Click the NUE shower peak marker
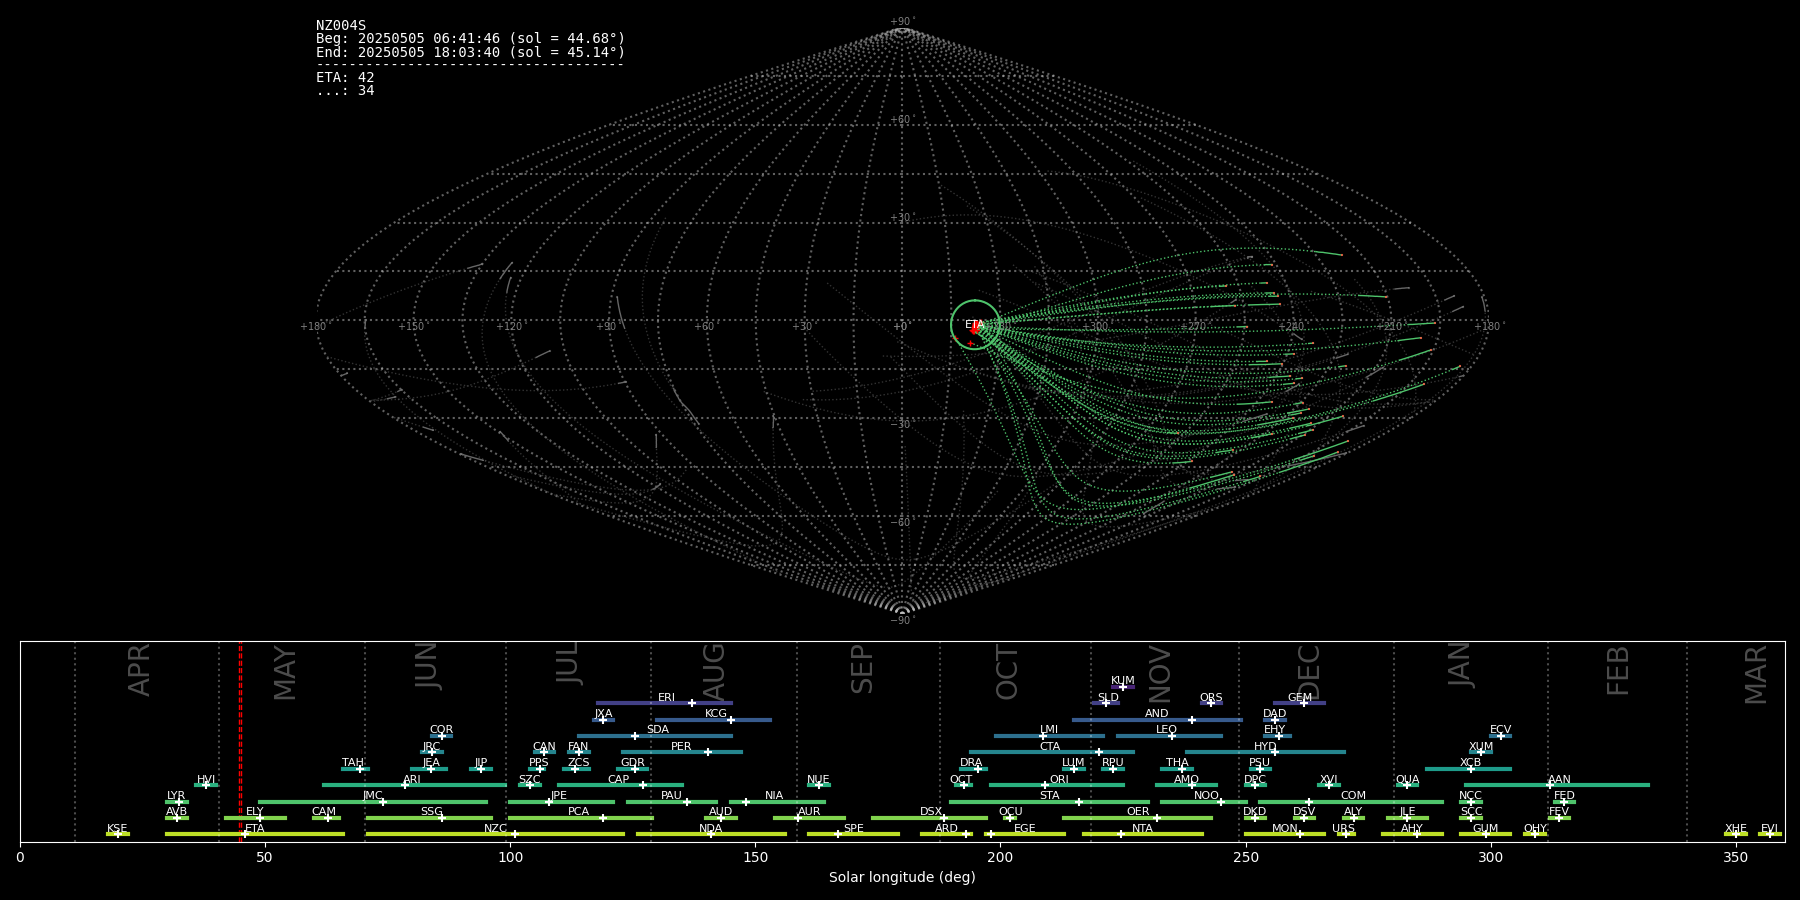The width and height of the screenshot is (1800, 900). [819, 785]
